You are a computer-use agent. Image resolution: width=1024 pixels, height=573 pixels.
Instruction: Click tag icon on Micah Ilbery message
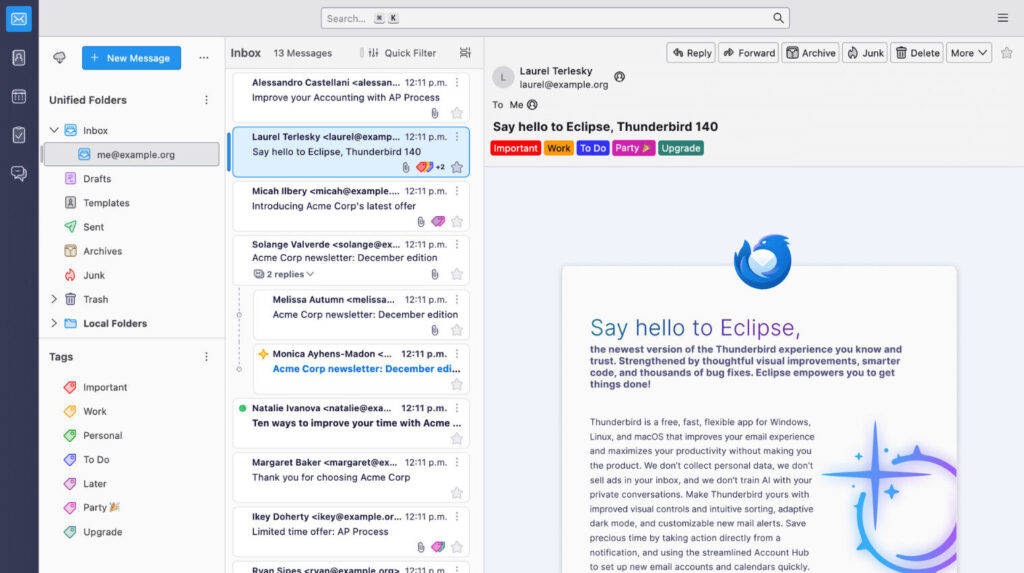(x=438, y=221)
